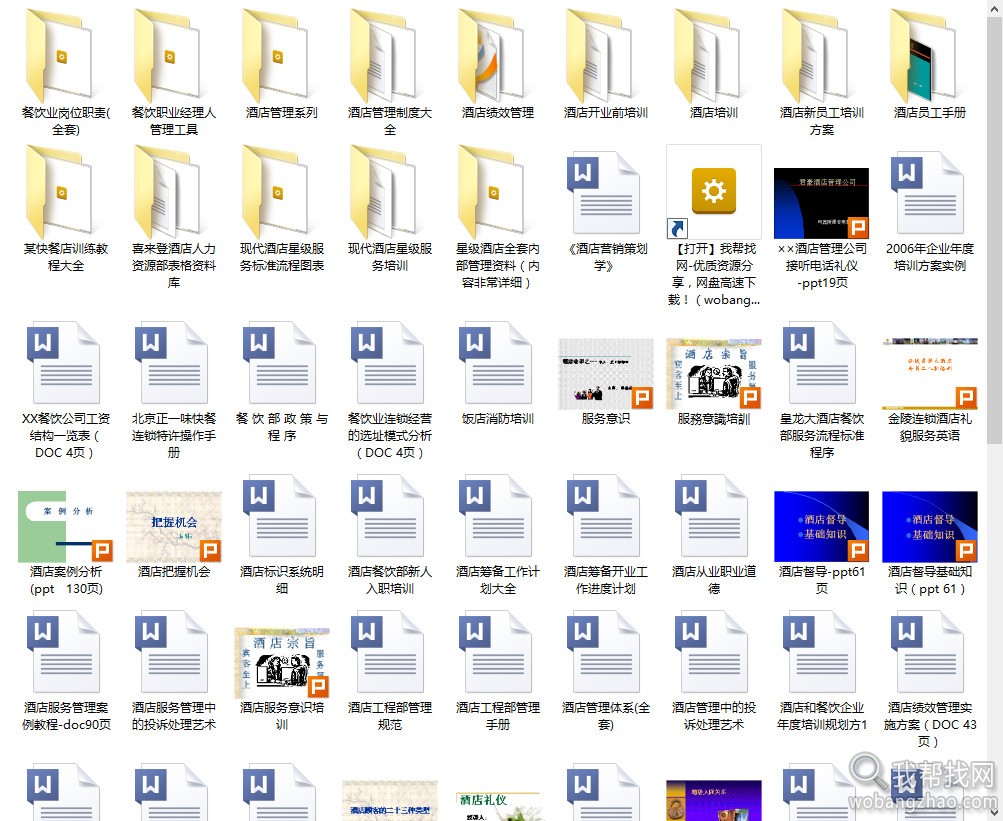This screenshot has width=1003, height=821.
Task: Select the 酒店督导-ppt61页 presentation thumbnail
Action: tap(821, 527)
